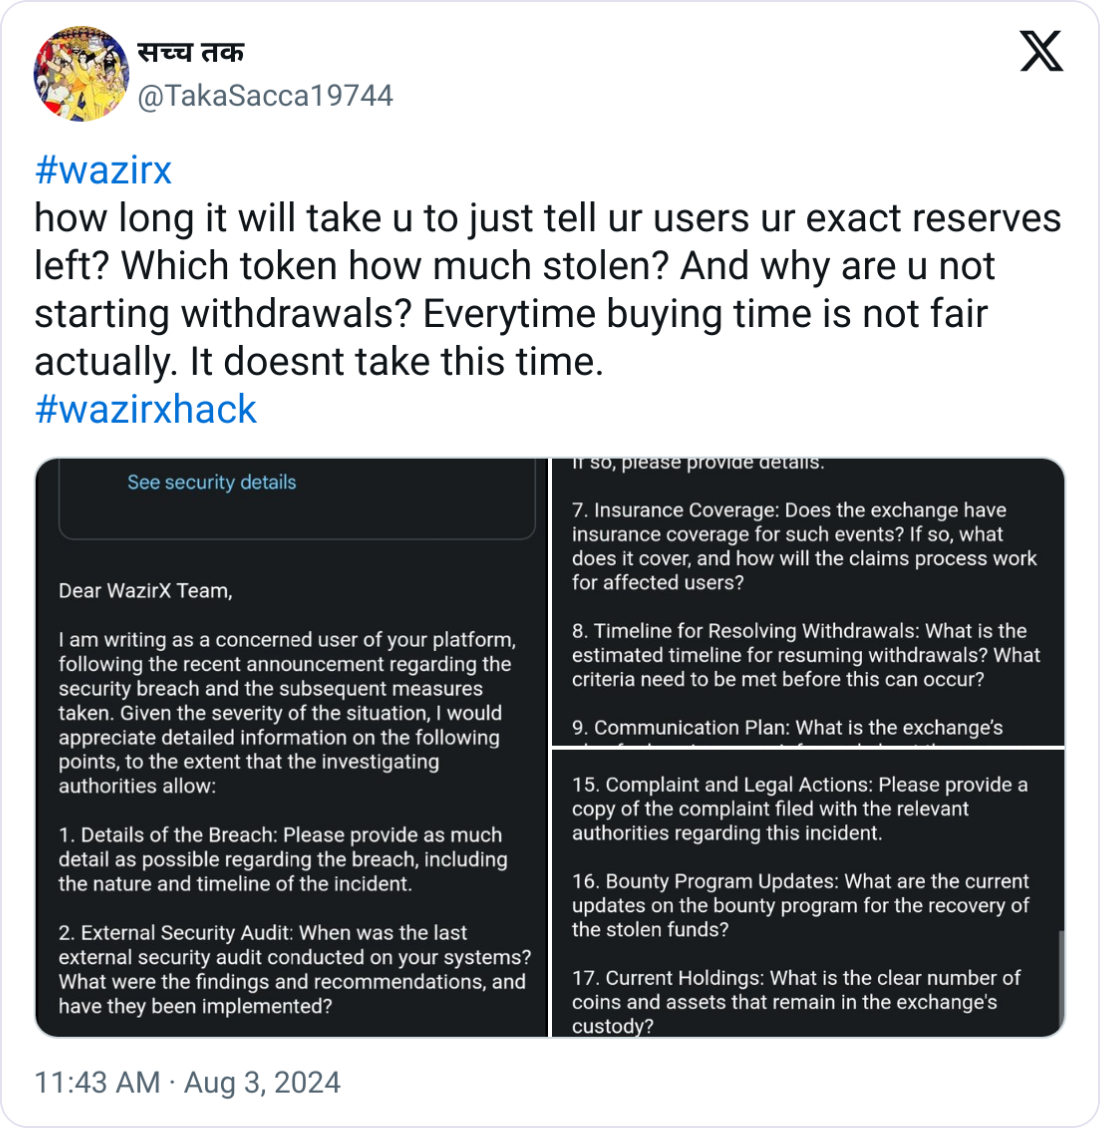
Task: Click the @TakaSacca19744 handle
Action: 265,96
